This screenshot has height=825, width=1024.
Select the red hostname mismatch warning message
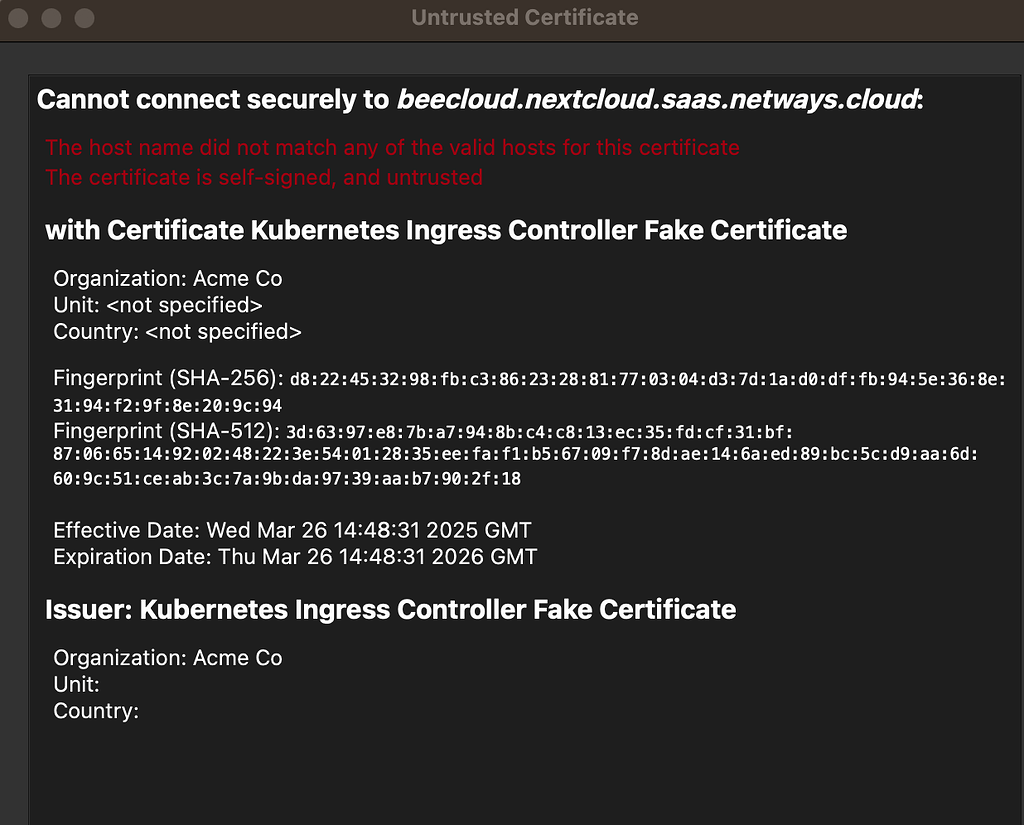390,147
